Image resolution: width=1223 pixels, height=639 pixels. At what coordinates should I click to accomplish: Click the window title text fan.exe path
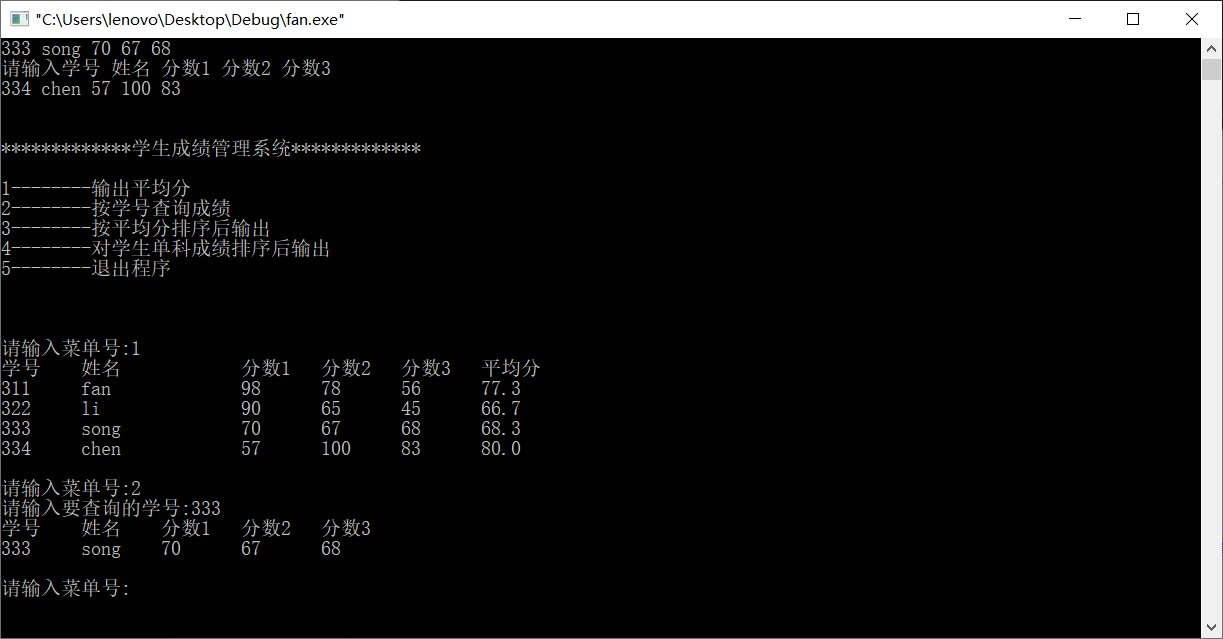pyautogui.click(x=190, y=19)
